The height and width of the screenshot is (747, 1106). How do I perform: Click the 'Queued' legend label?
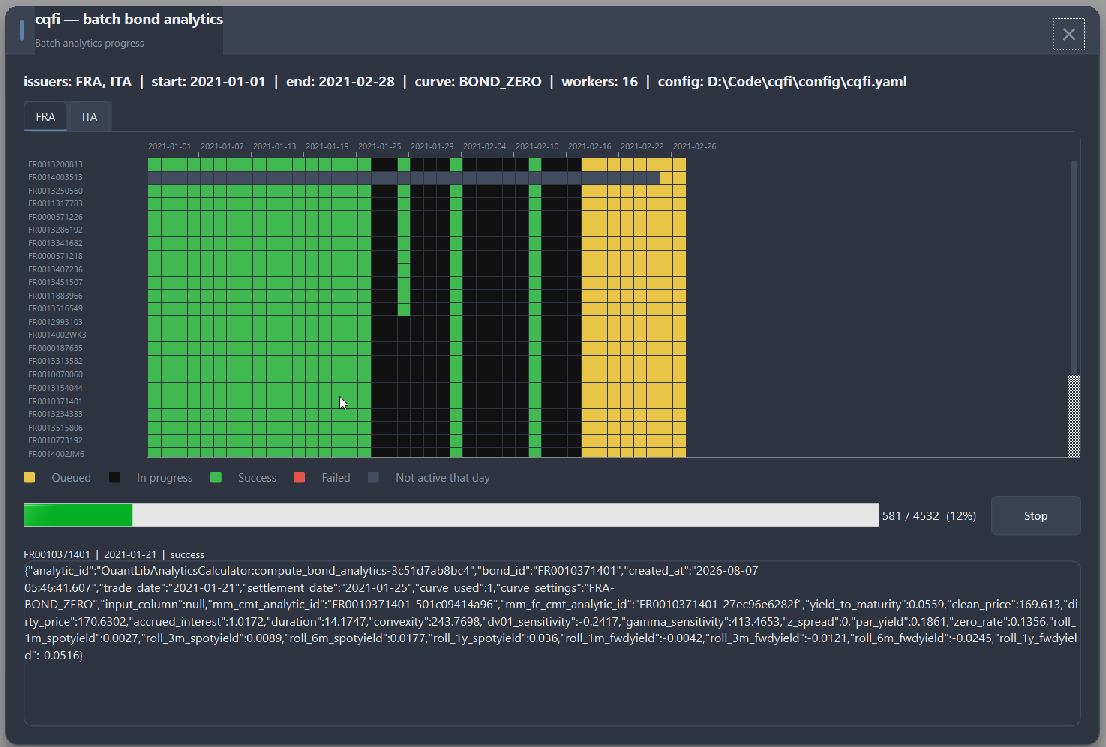pyautogui.click(x=71, y=478)
